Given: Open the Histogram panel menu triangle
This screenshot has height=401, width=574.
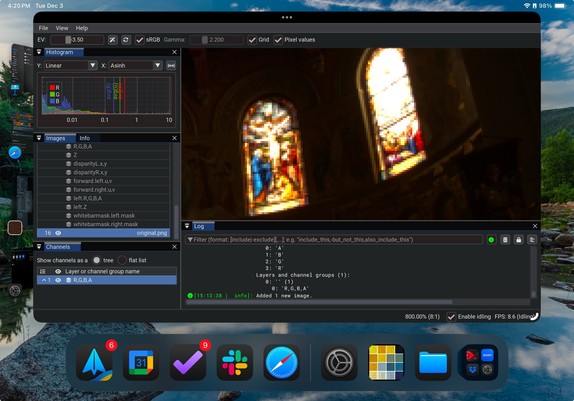Looking at the screenshot, I should pyautogui.click(x=39, y=52).
